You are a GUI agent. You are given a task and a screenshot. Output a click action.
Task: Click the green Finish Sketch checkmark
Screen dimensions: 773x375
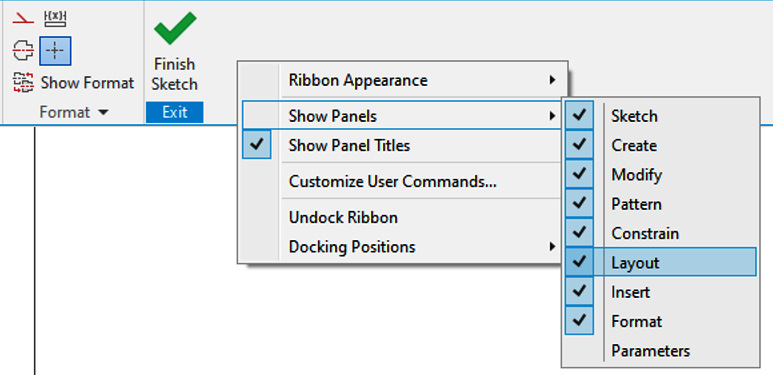175,28
